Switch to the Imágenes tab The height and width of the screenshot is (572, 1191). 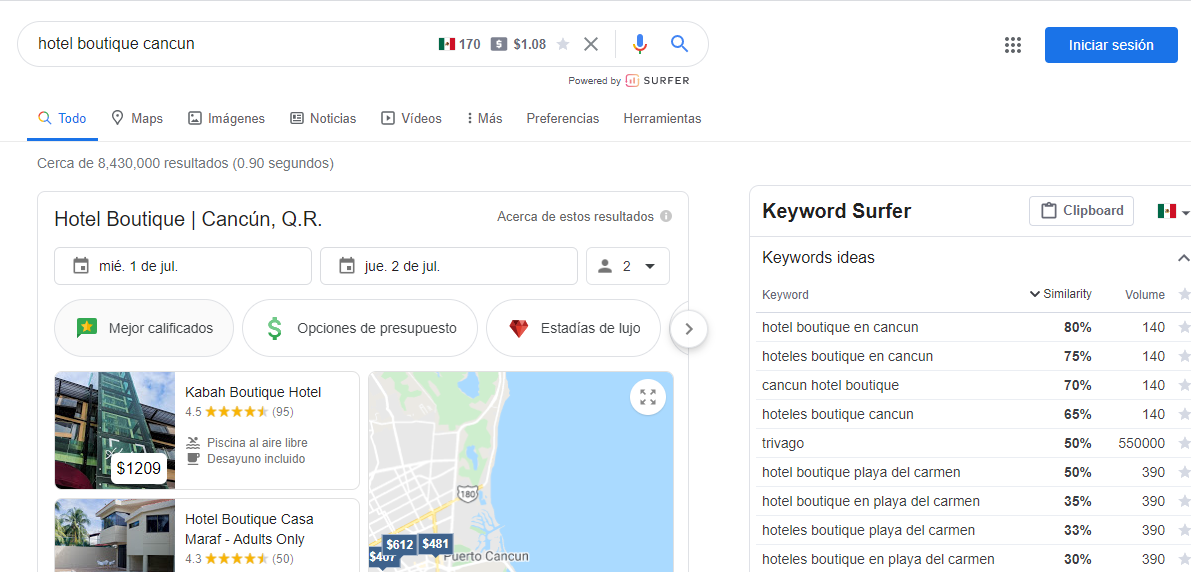pos(226,119)
